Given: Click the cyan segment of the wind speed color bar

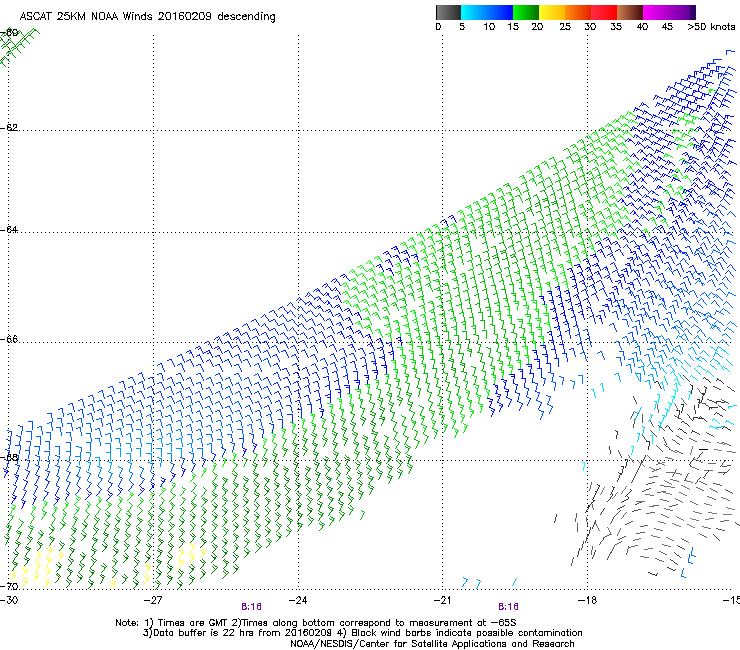Looking at the screenshot, I should (474, 12).
